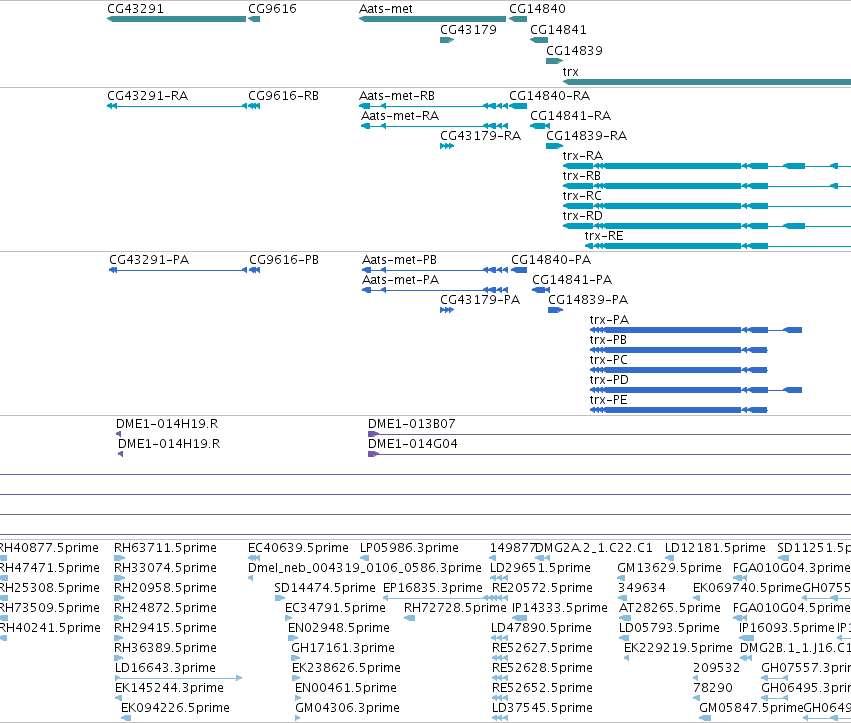Select EST GH17161.3prime
This screenshot has width=851, height=723.
[343, 649]
